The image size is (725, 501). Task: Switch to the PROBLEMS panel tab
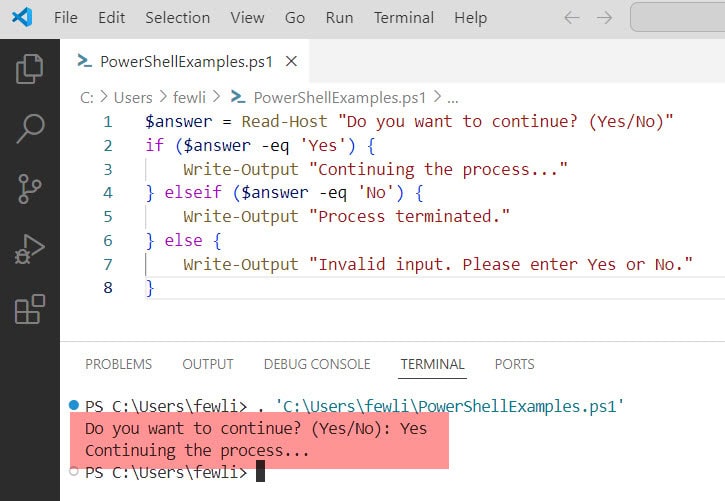tap(118, 364)
